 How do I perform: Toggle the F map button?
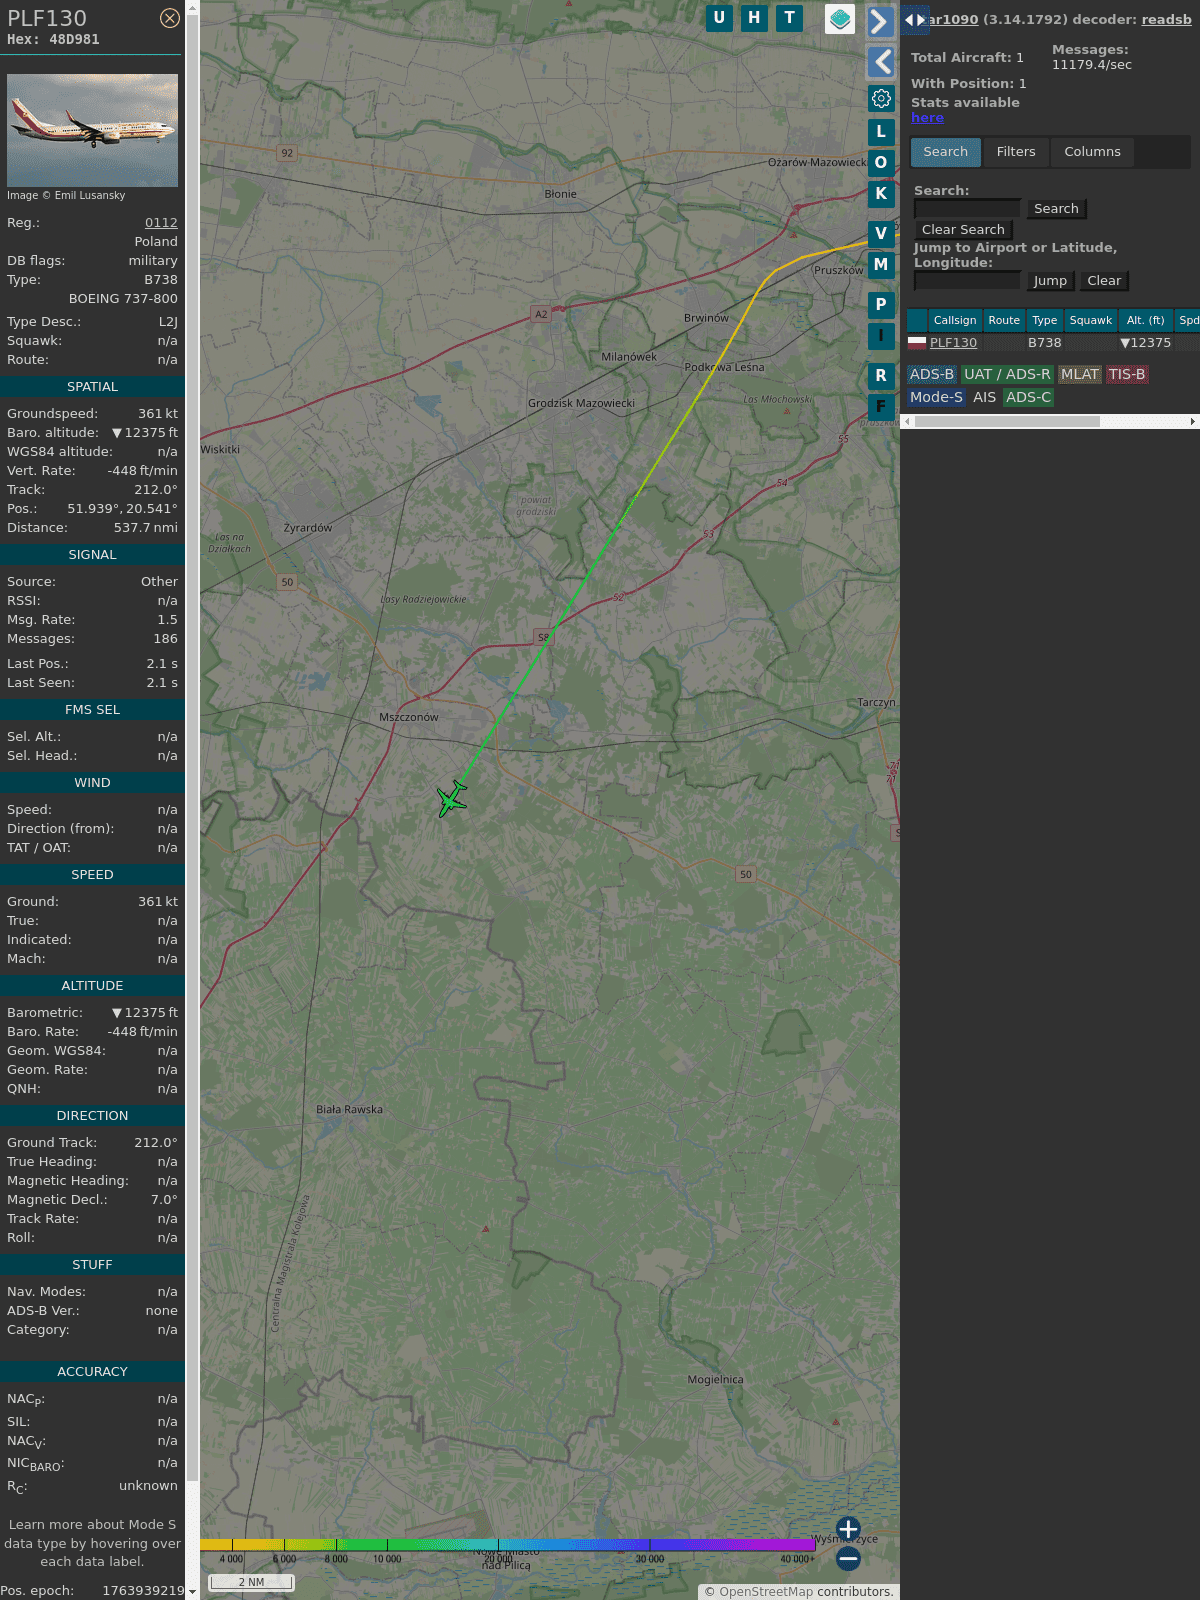[x=881, y=407]
